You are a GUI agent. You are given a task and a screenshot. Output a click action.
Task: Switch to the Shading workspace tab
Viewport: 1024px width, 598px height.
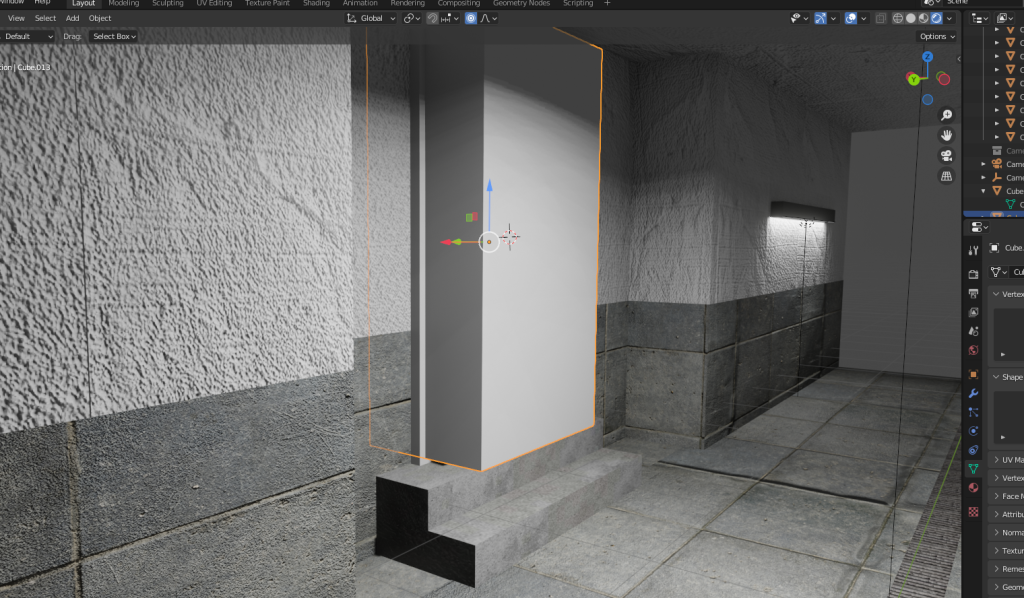pyautogui.click(x=316, y=4)
